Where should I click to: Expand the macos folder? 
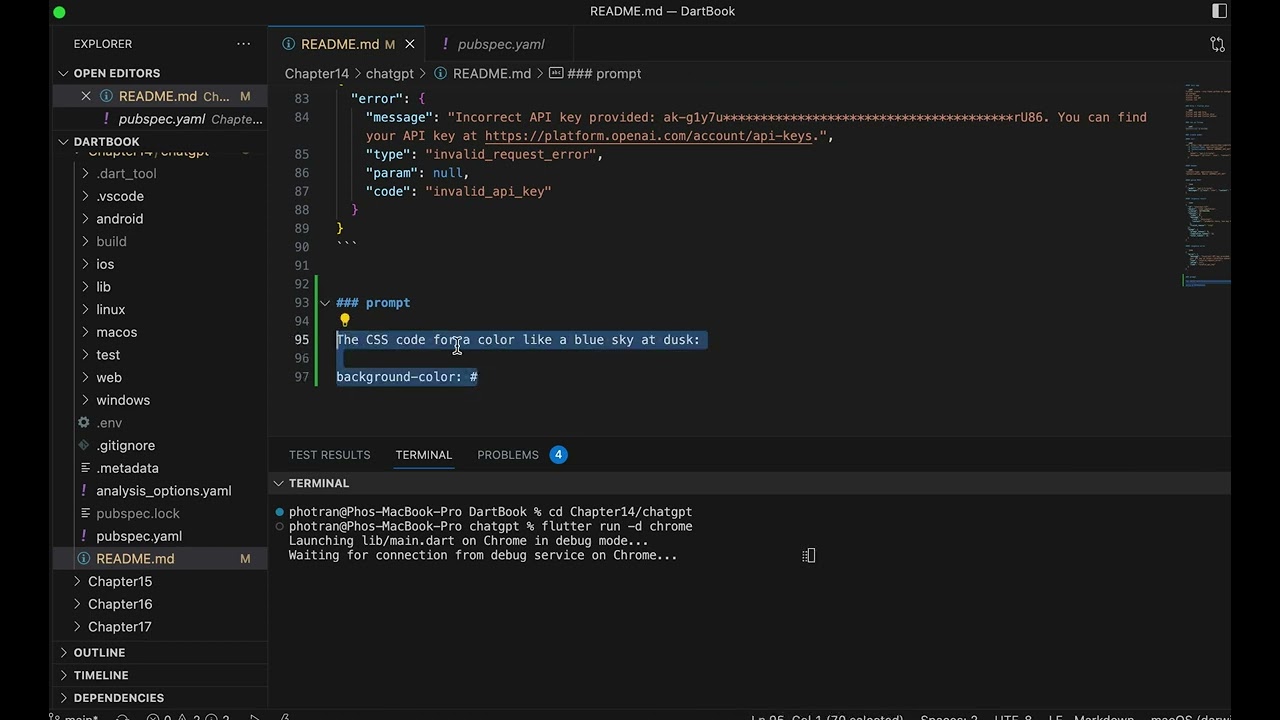point(85,332)
